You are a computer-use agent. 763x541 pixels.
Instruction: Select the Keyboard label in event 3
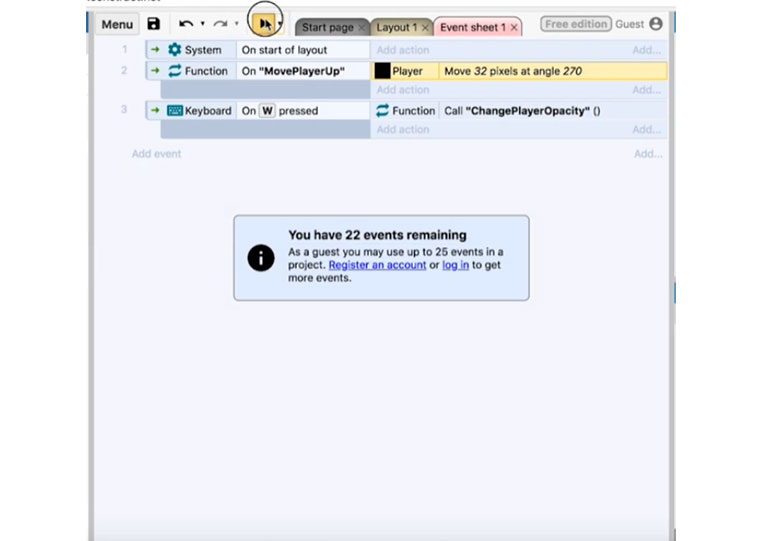[x=208, y=111]
